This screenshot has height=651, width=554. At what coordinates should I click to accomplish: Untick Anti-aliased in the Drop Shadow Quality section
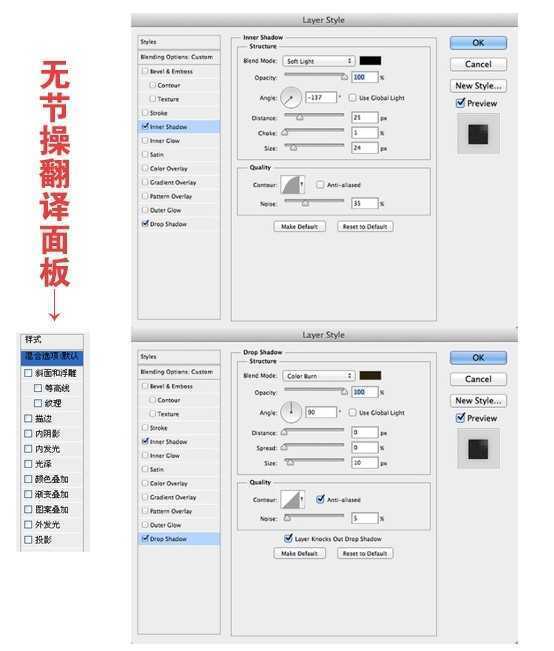coord(320,499)
